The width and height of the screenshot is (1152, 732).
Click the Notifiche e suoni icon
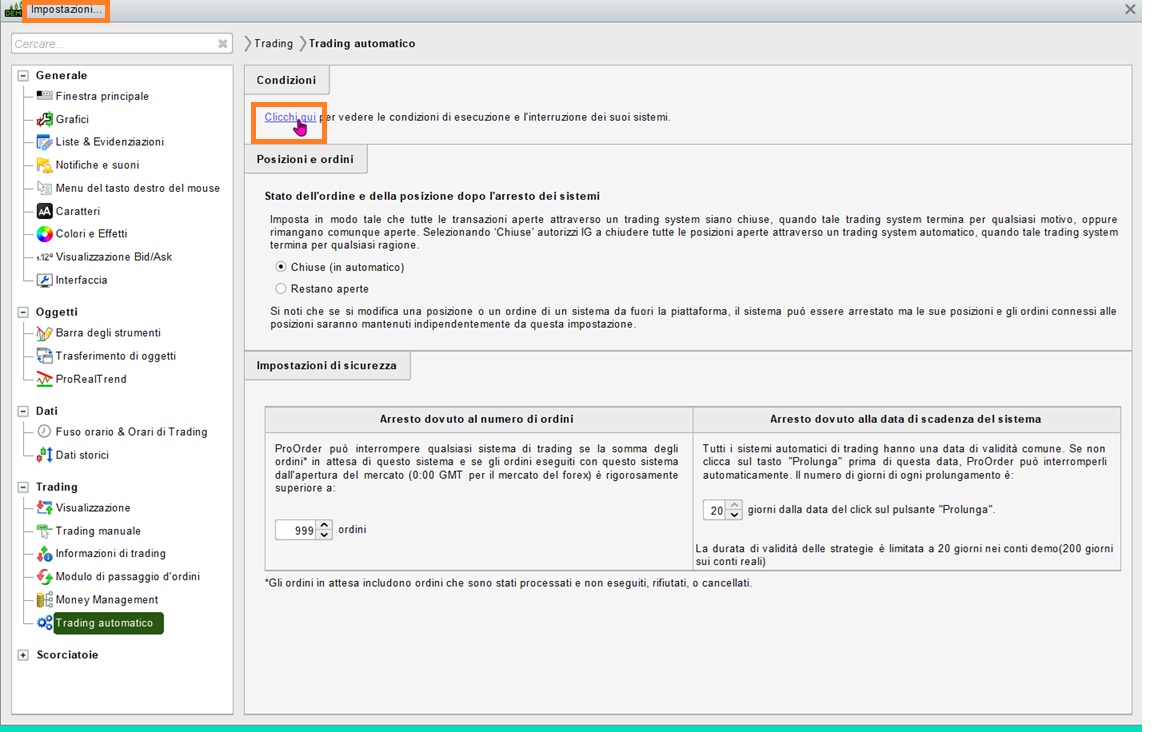[44, 165]
